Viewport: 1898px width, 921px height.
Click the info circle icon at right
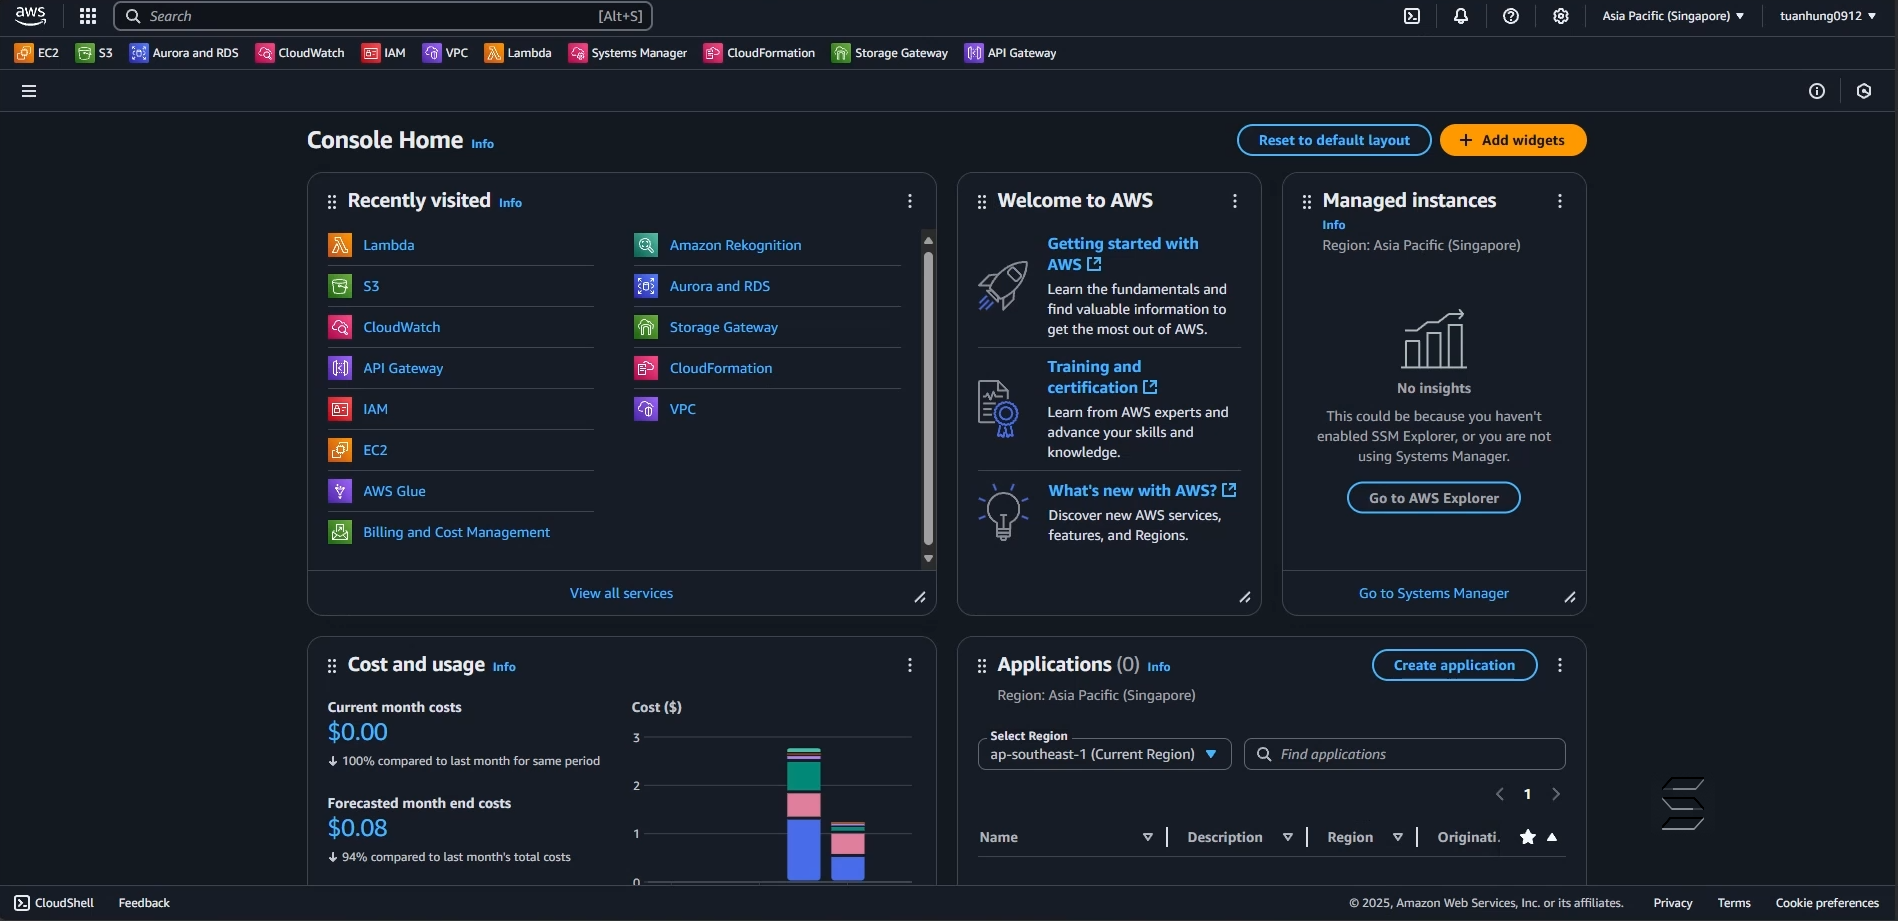click(x=1817, y=91)
